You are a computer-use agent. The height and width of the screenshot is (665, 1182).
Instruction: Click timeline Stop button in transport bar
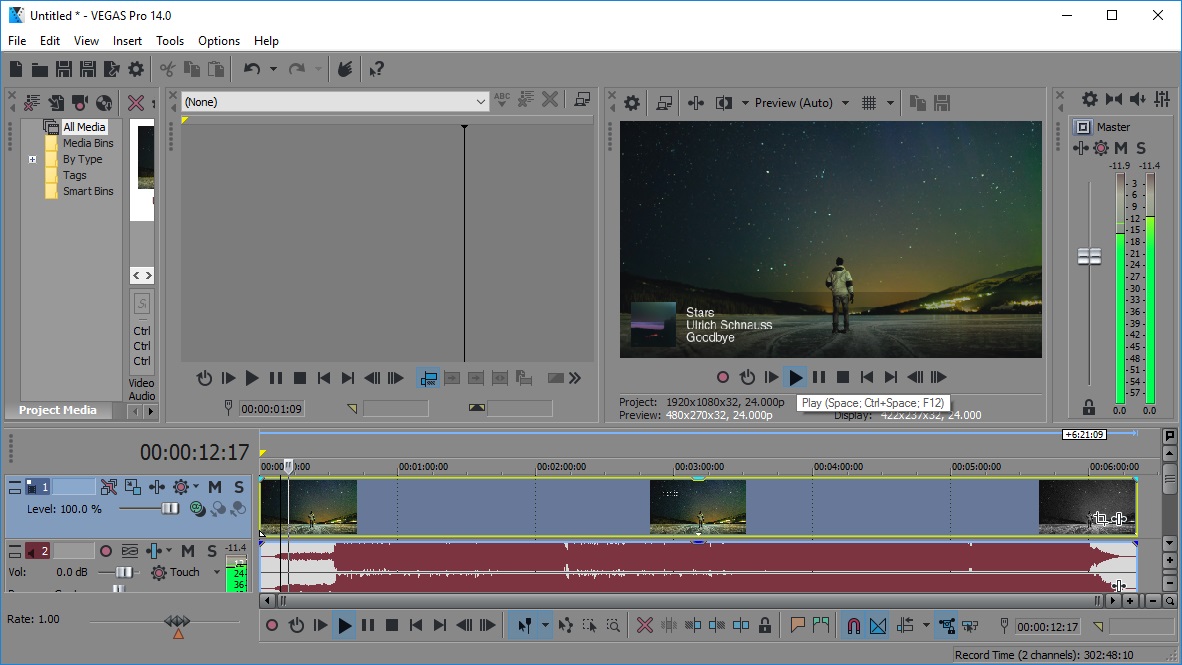click(x=391, y=625)
